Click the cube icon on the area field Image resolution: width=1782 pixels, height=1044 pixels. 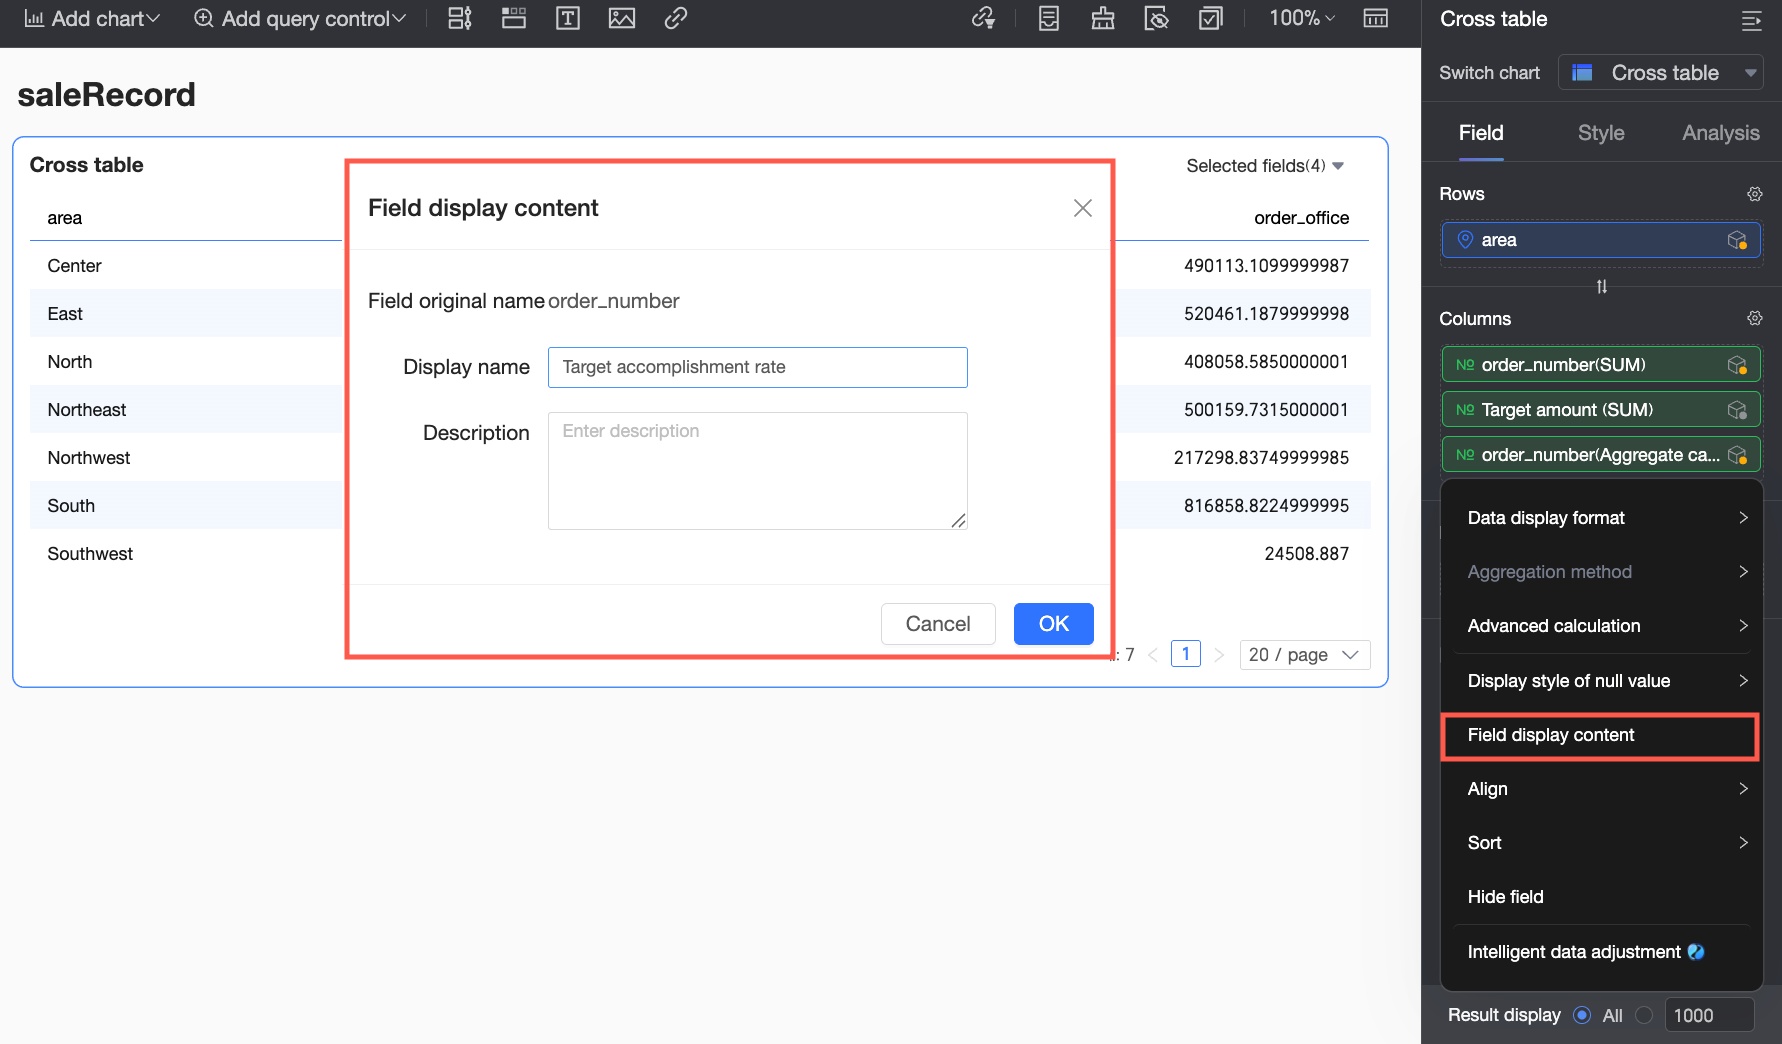(x=1738, y=240)
